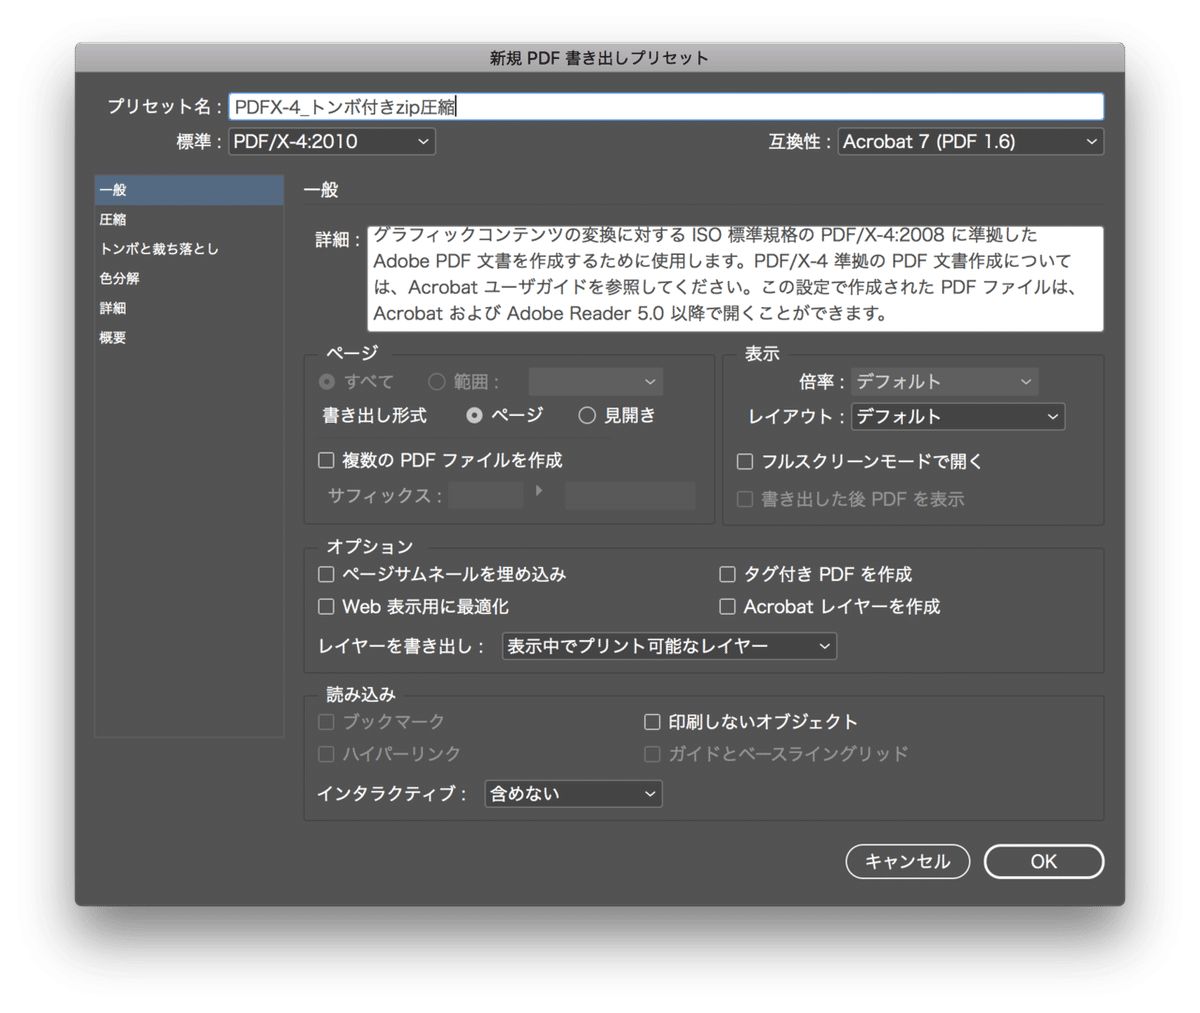Toggle Web 表示用に最適化

[x=326, y=606]
